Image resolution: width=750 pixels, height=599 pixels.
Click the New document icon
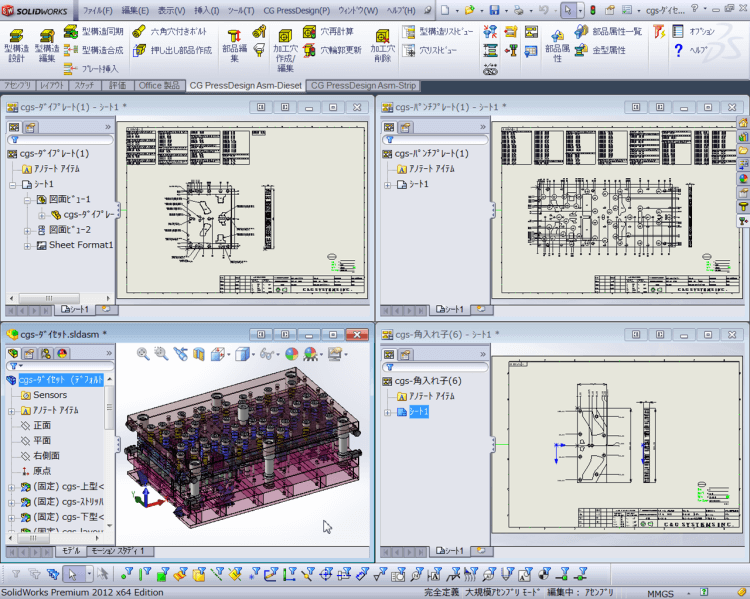(x=445, y=10)
